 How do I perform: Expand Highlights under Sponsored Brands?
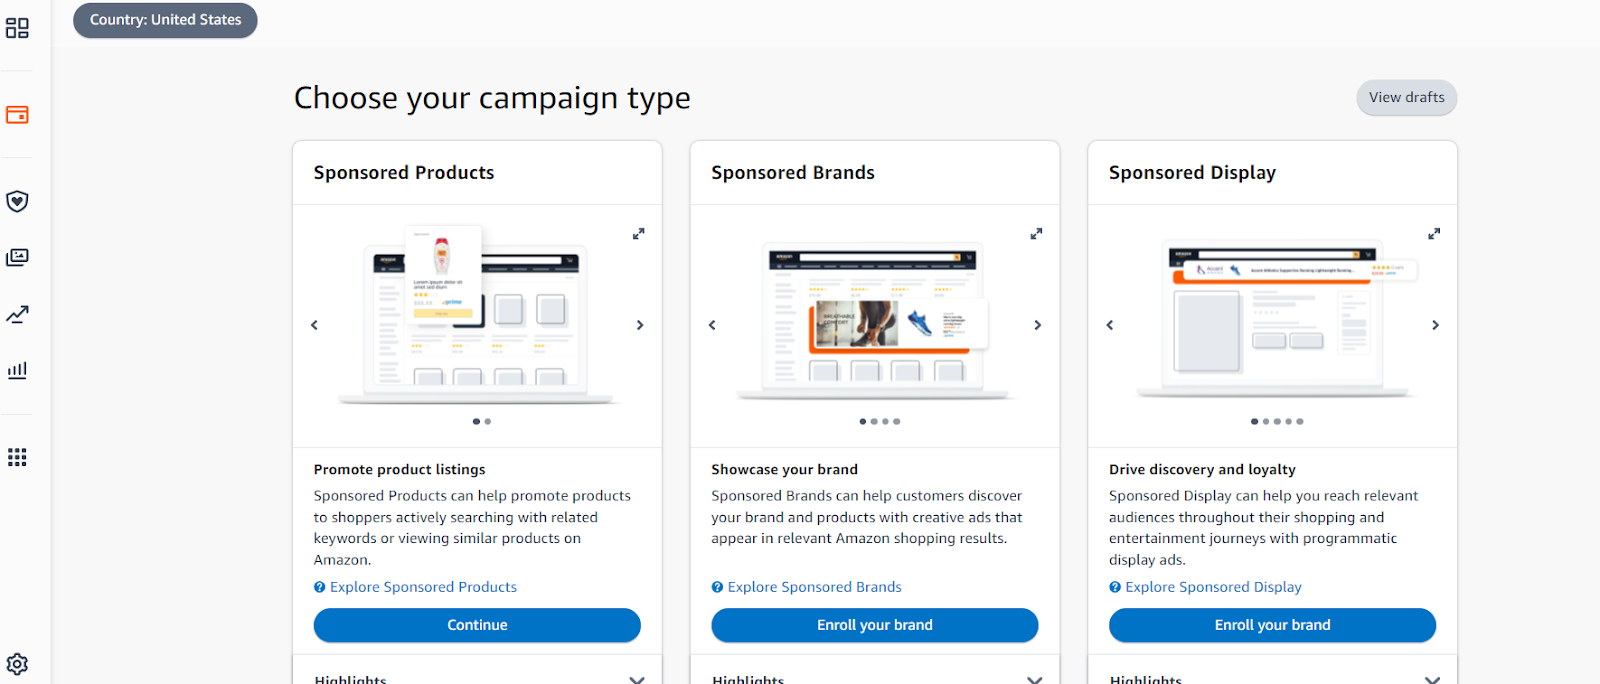(1034, 678)
